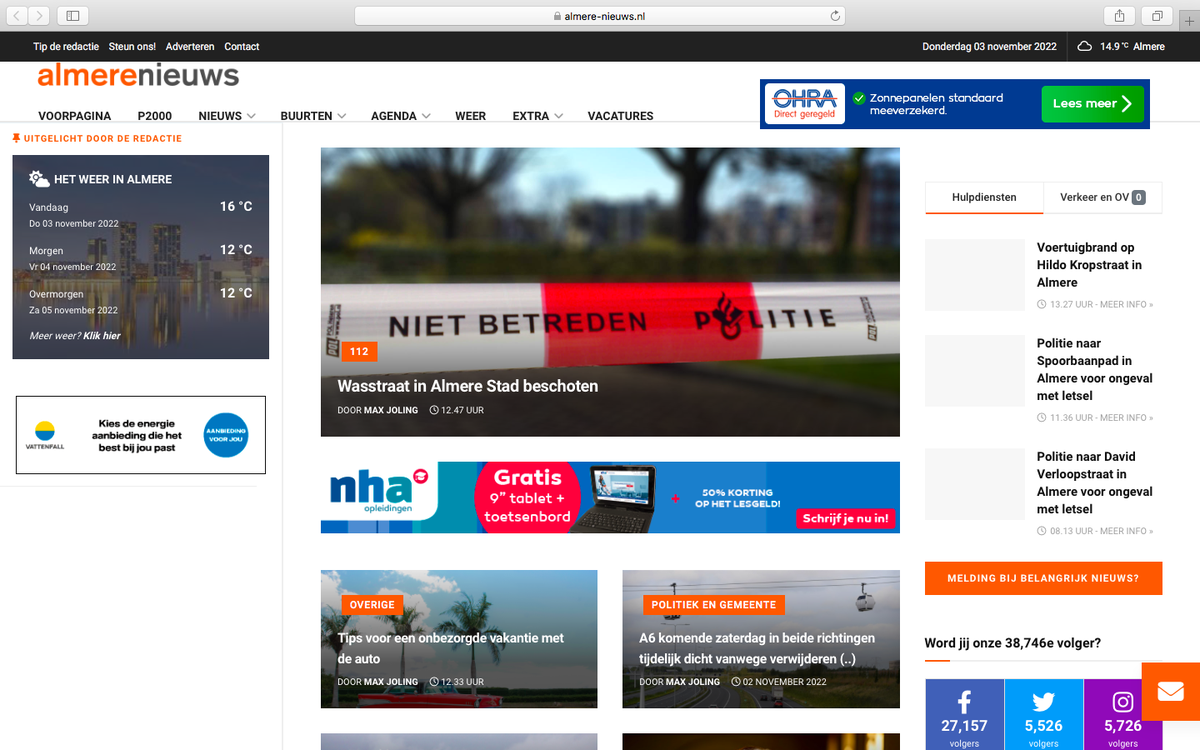Open Twitter followers tile
The width and height of the screenshot is (1200, 750).
(1043, 714)
